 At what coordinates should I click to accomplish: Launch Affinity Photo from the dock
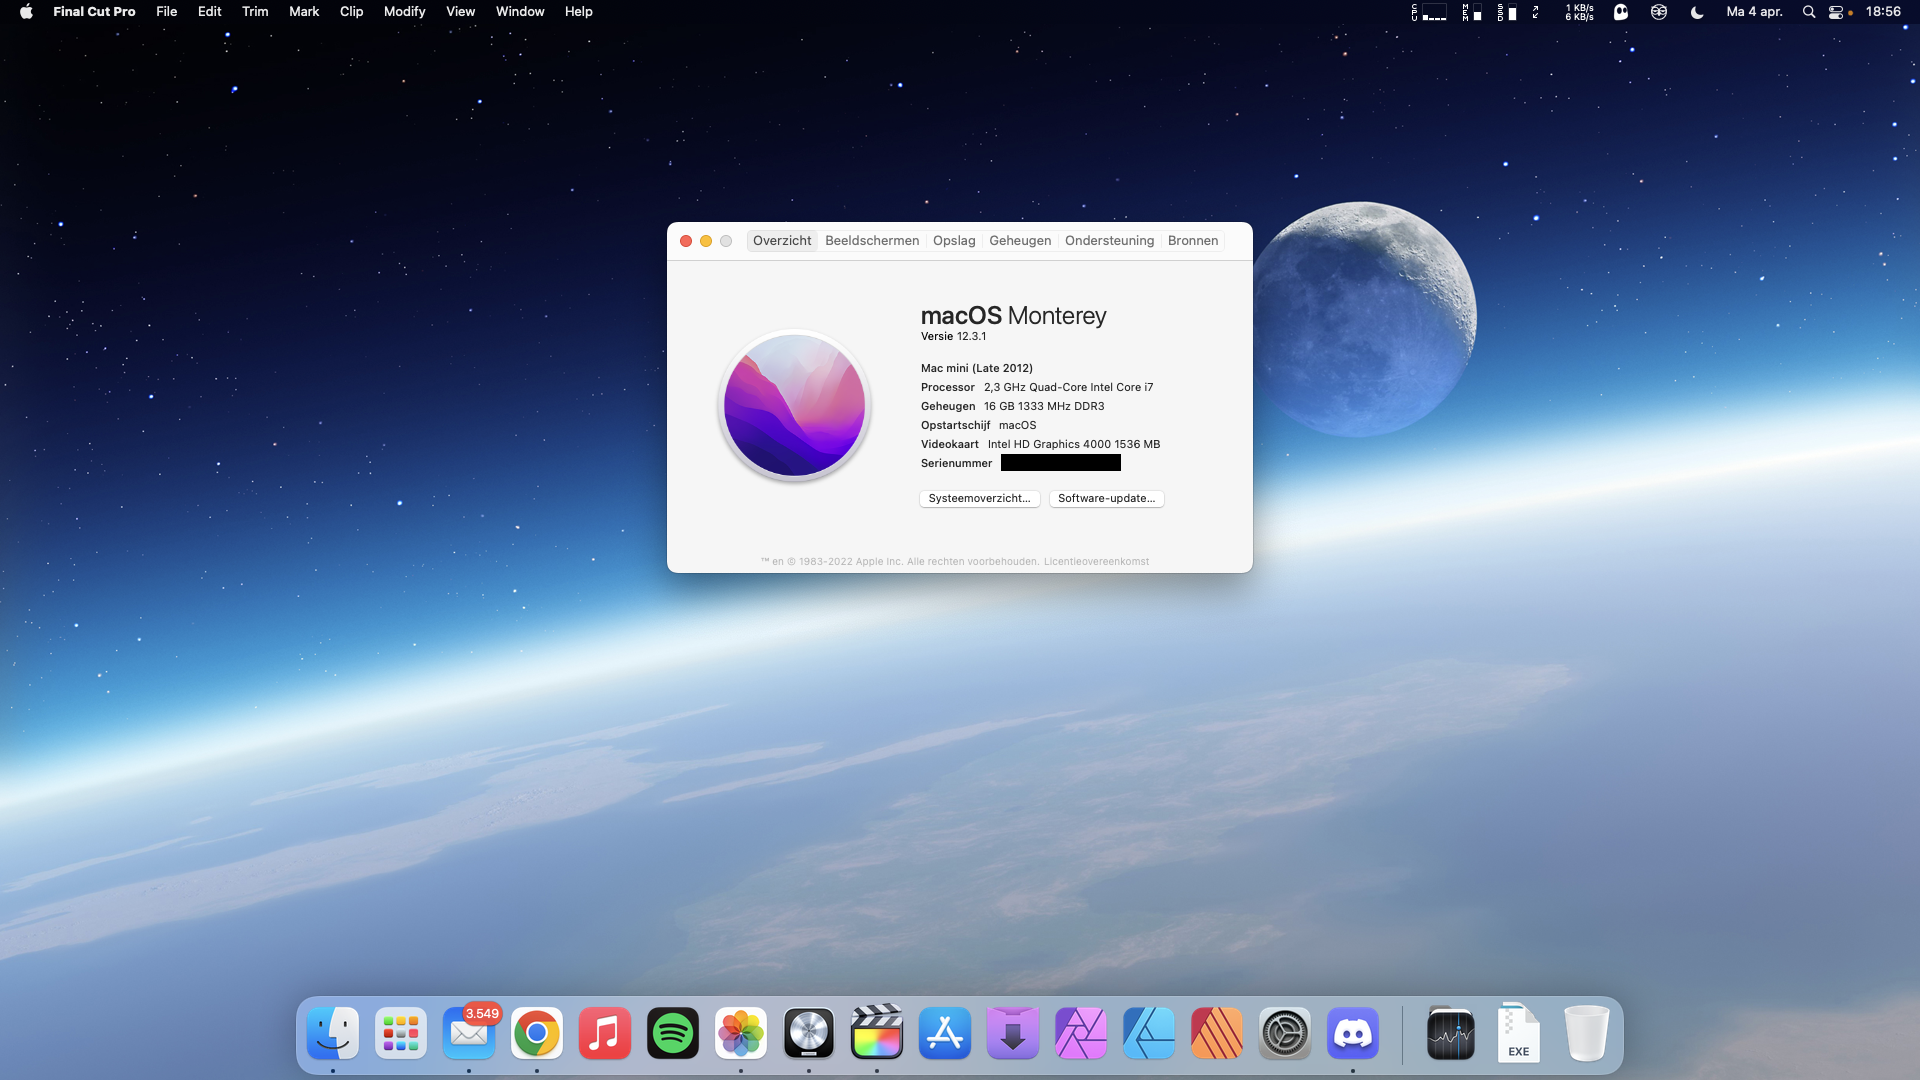(1081, 1033)
